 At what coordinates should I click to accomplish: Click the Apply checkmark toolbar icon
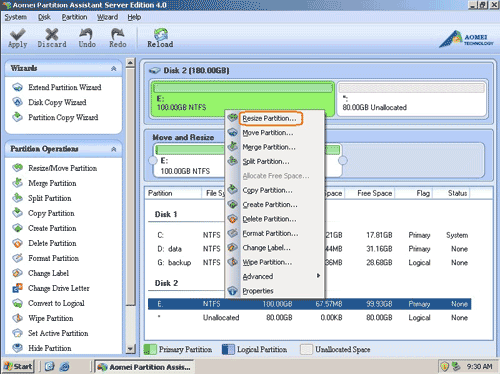tap(18, 34)
